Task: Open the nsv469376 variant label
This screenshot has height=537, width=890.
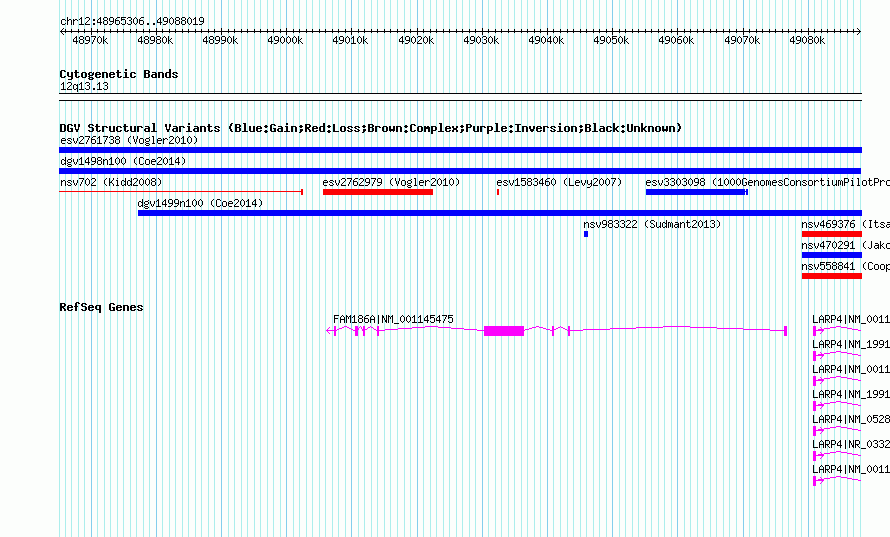Action: coord(845,224)
